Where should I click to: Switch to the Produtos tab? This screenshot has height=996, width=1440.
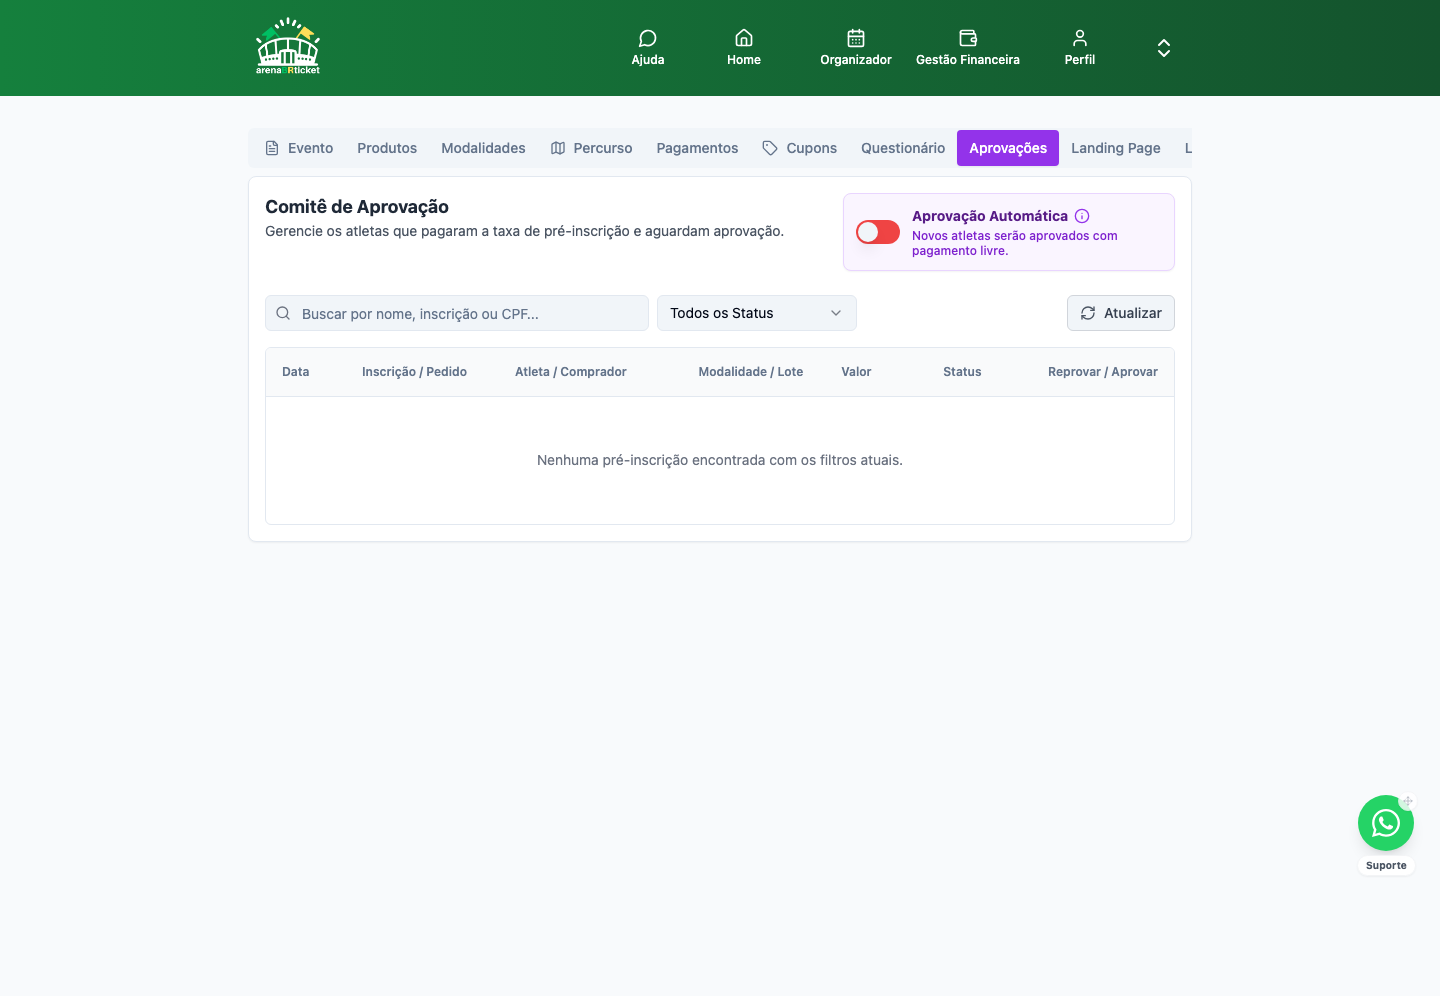pos(387,148)
